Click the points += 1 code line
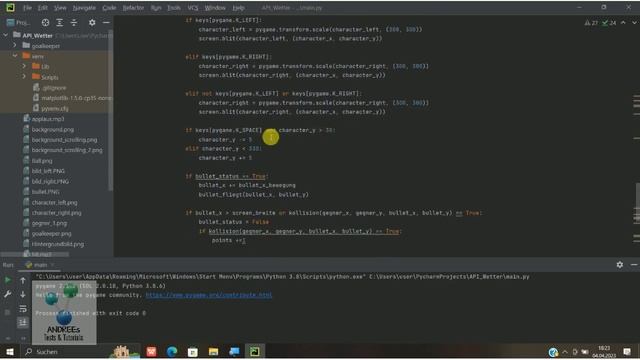 (x=229, y=240)
